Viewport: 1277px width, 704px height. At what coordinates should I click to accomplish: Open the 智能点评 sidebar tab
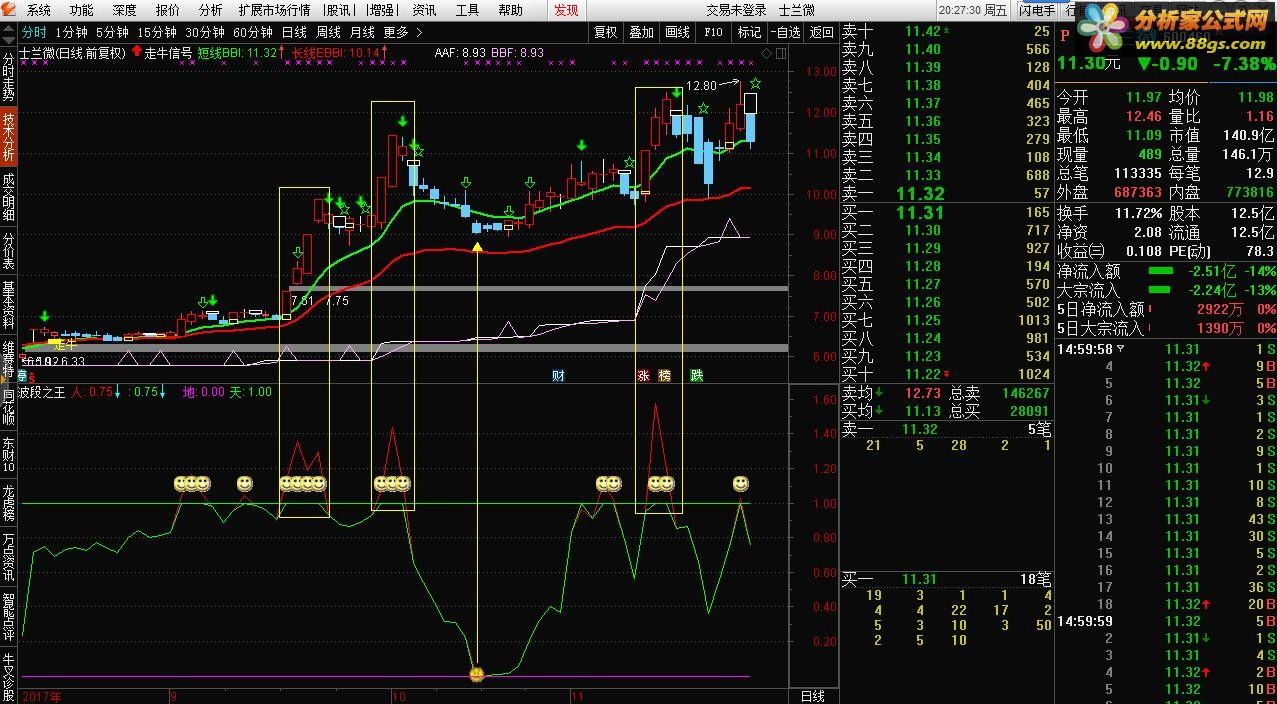9,617
